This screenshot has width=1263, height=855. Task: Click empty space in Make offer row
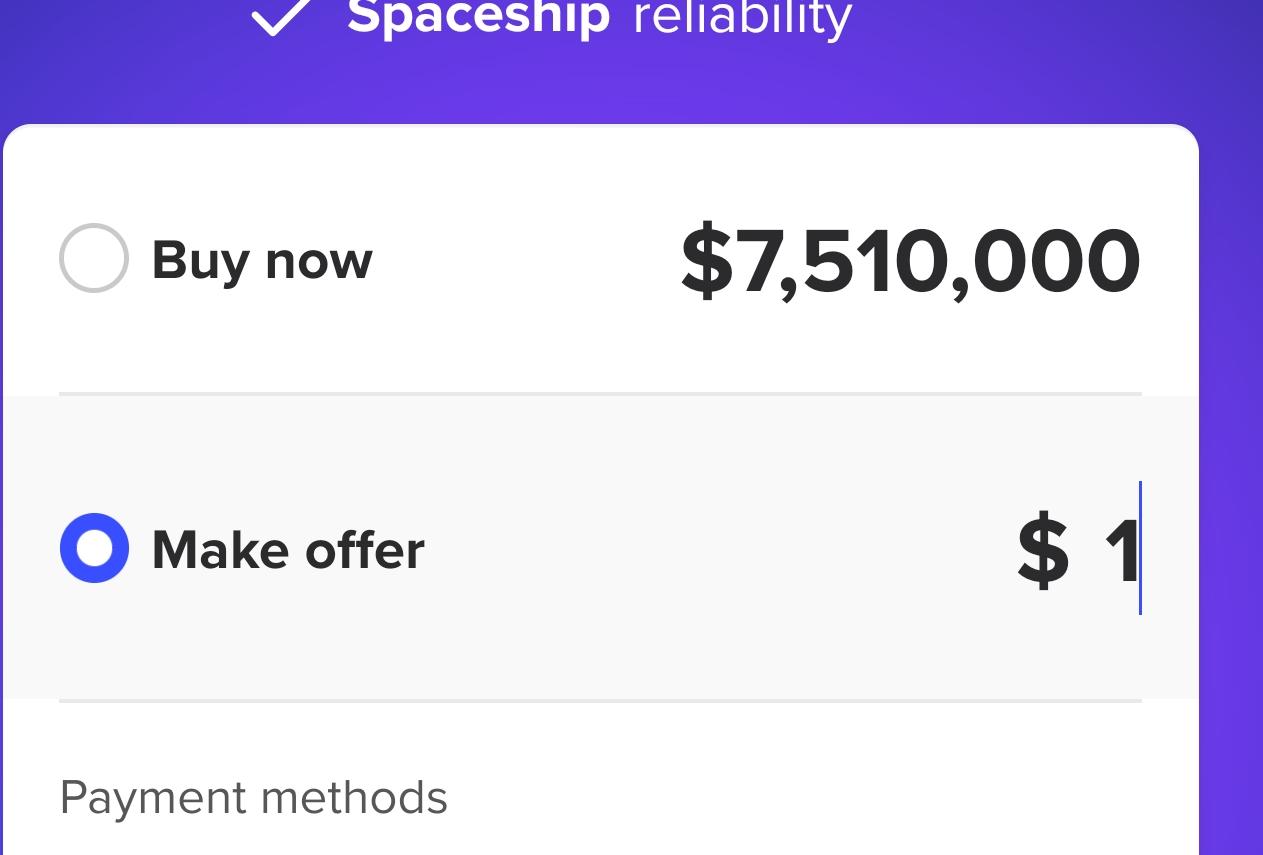pos(700,549)
